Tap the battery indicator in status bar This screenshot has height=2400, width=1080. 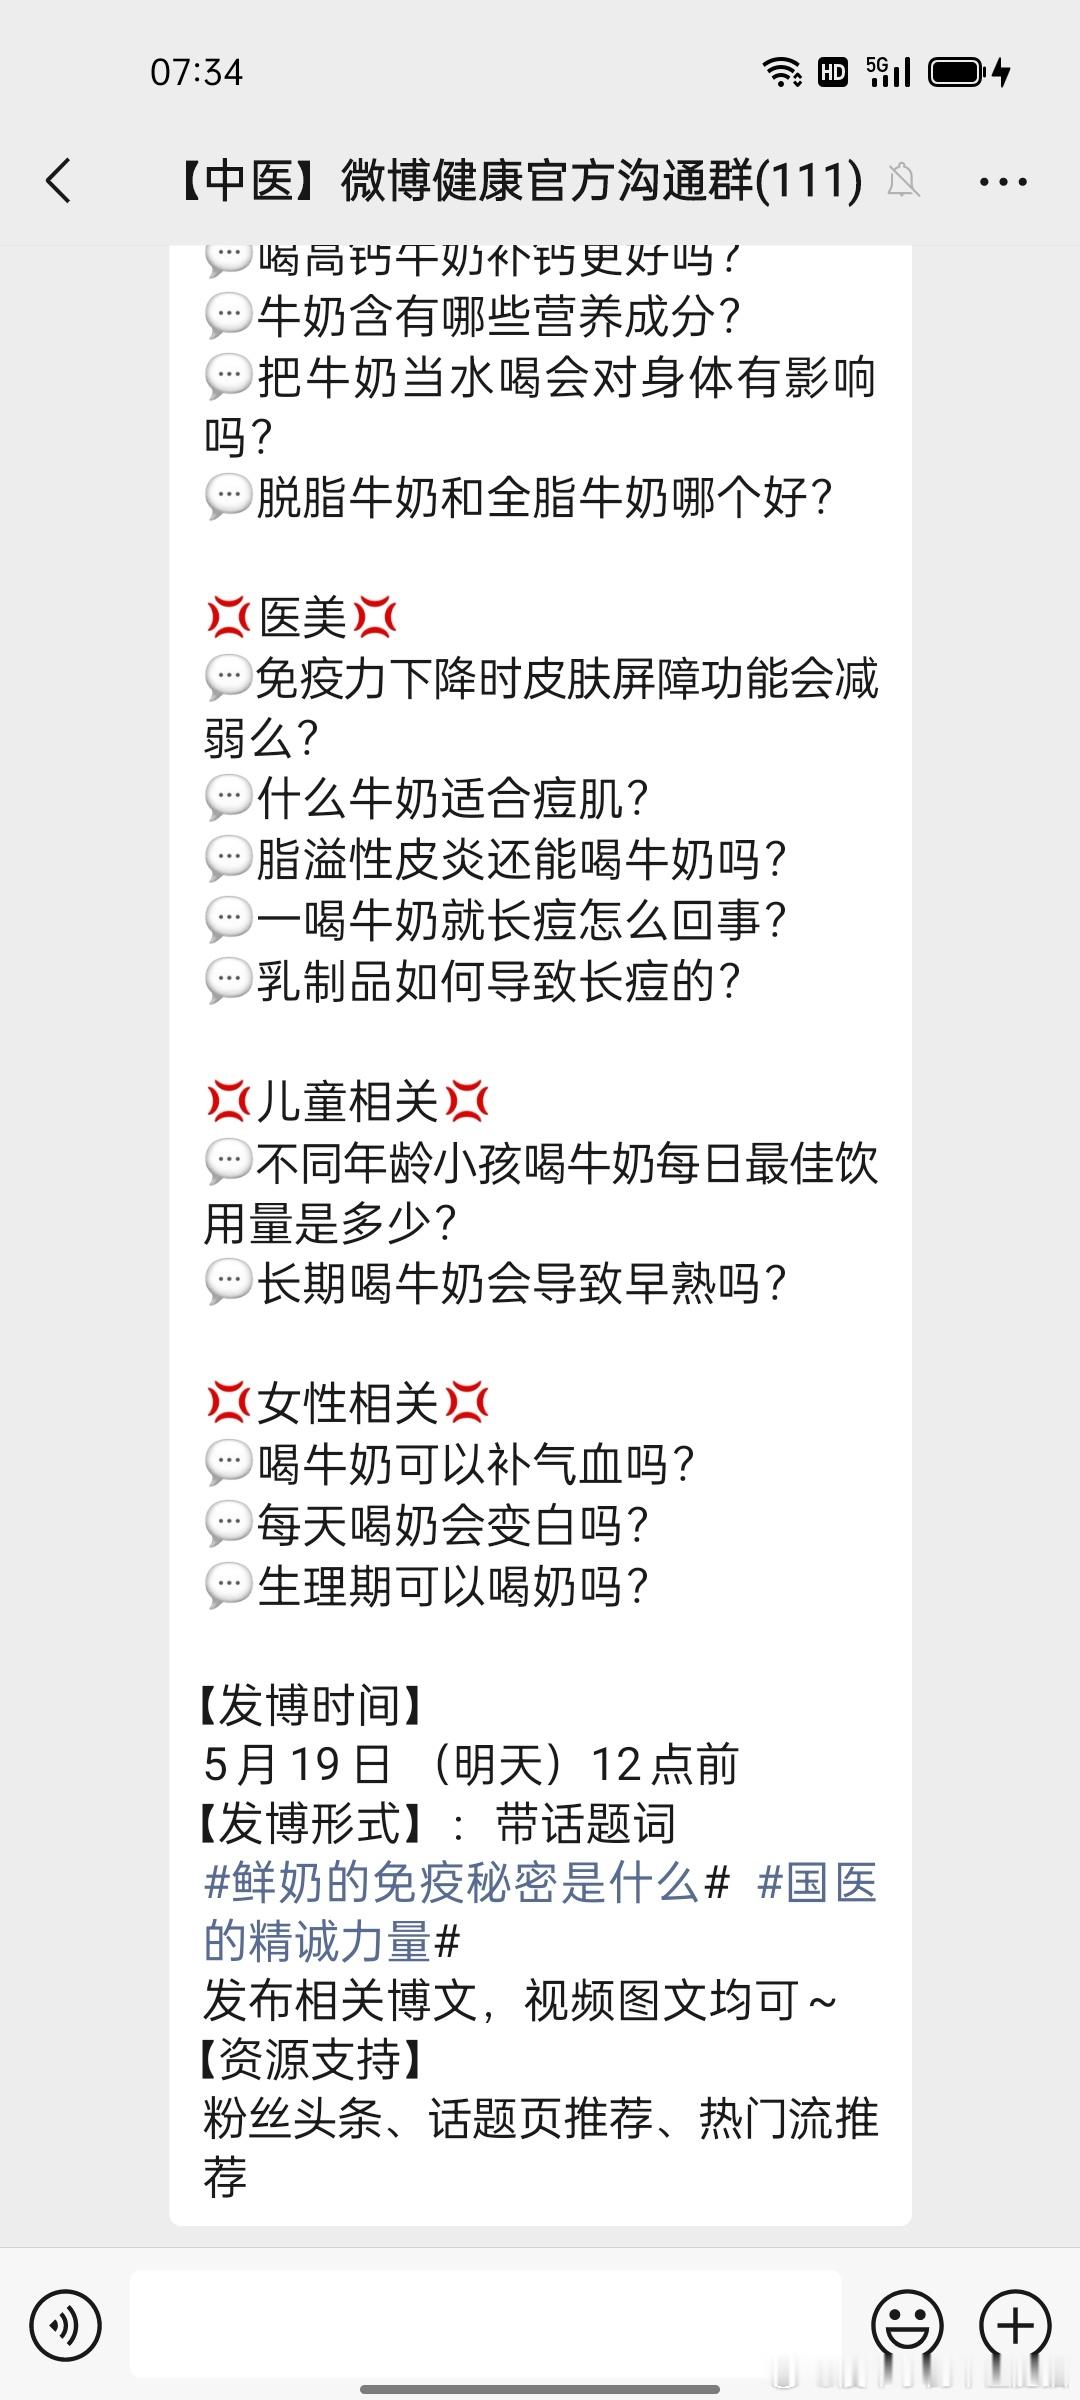point(970,72)
